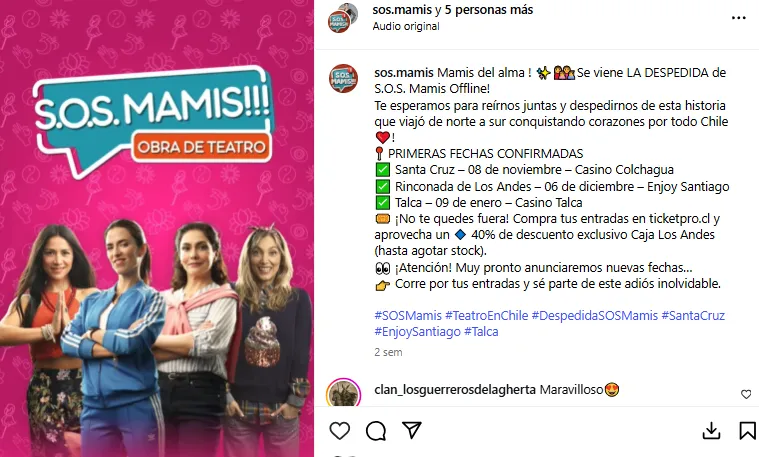The image size is (759, 457).
Task: Open comments with the speech bubble icon
Action: click(x=376, y=430)
